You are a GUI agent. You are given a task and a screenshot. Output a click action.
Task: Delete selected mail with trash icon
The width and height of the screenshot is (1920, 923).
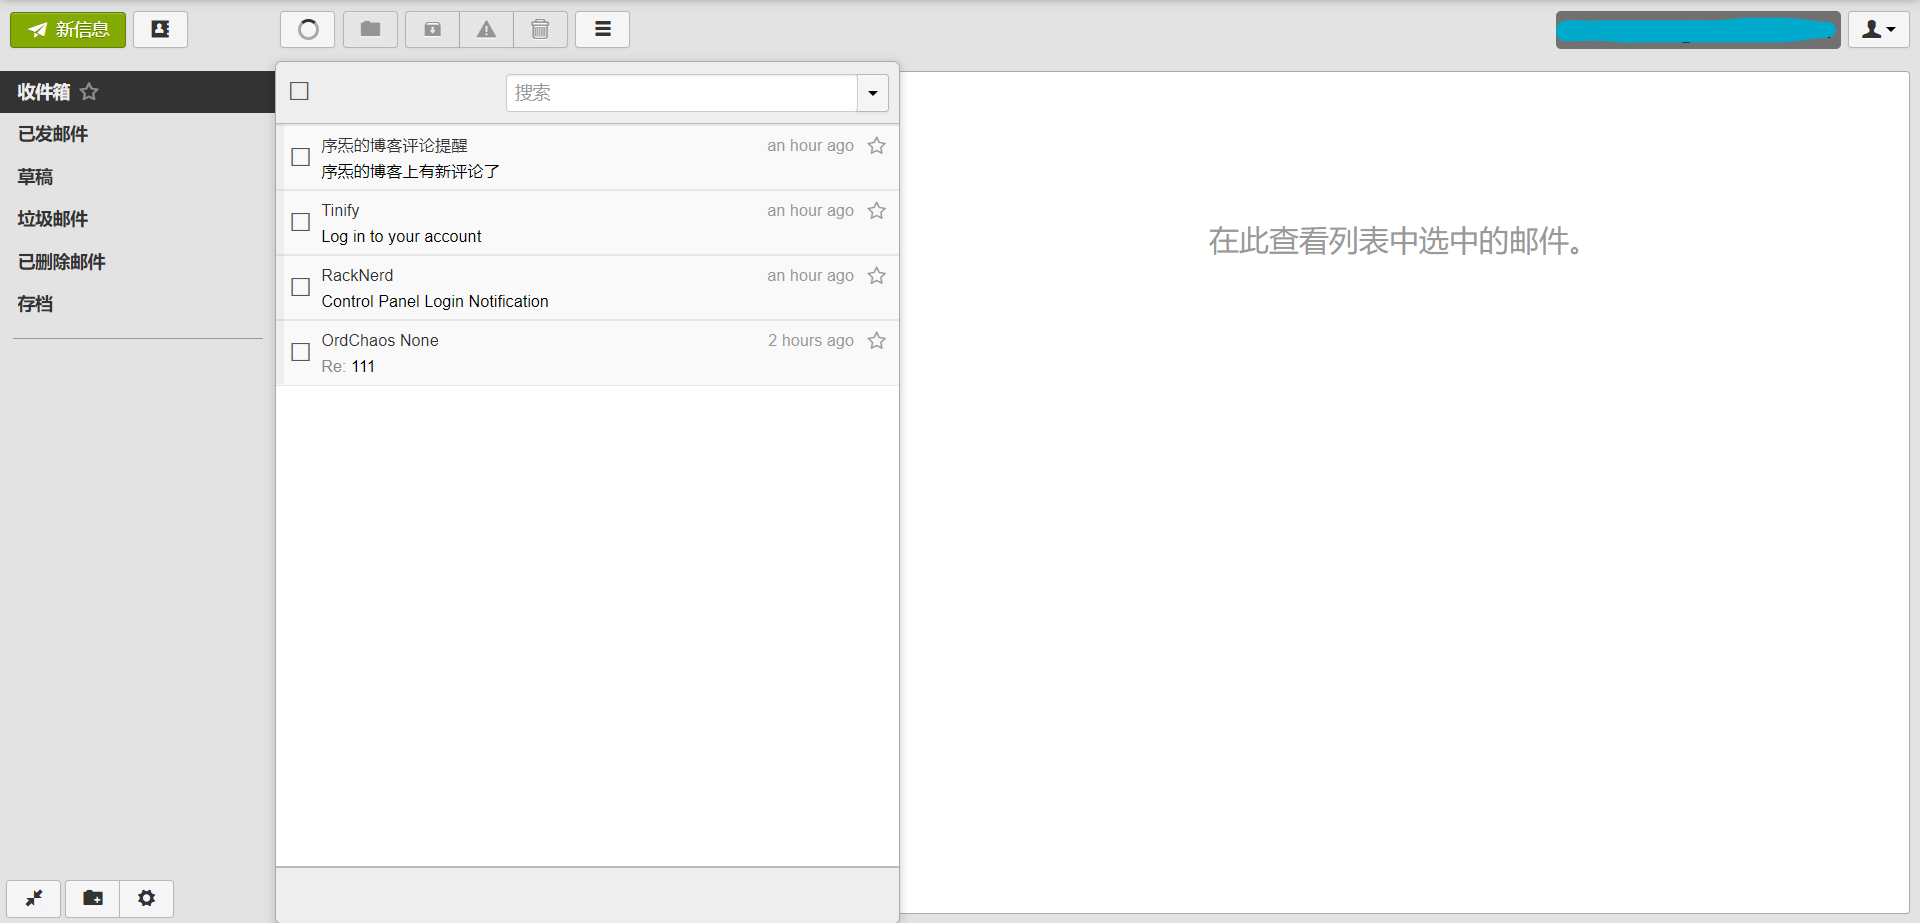540,30
